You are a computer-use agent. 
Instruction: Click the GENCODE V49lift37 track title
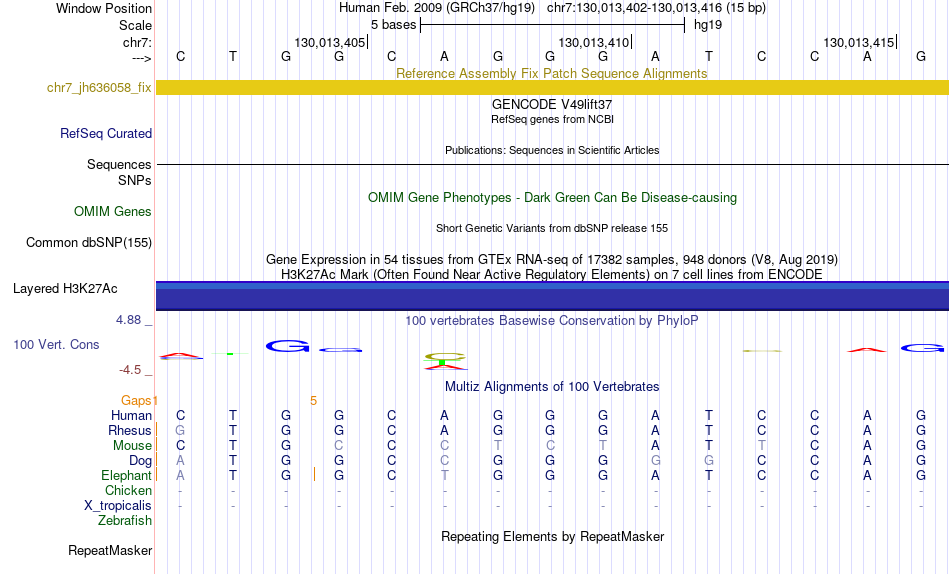551,104
